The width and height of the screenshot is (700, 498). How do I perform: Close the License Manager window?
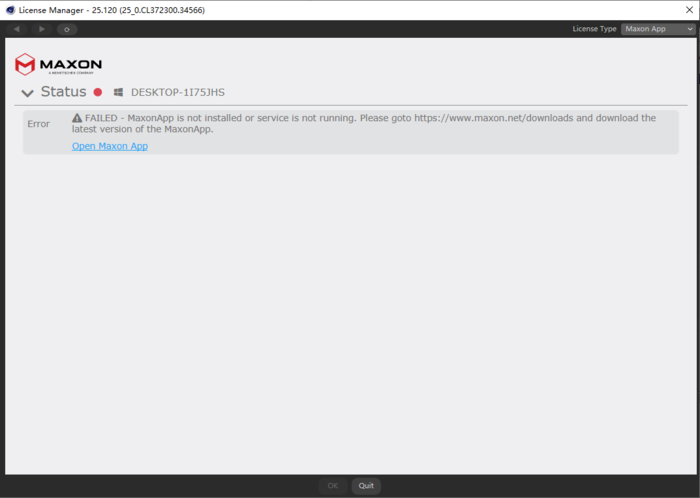tap(688, 9)
